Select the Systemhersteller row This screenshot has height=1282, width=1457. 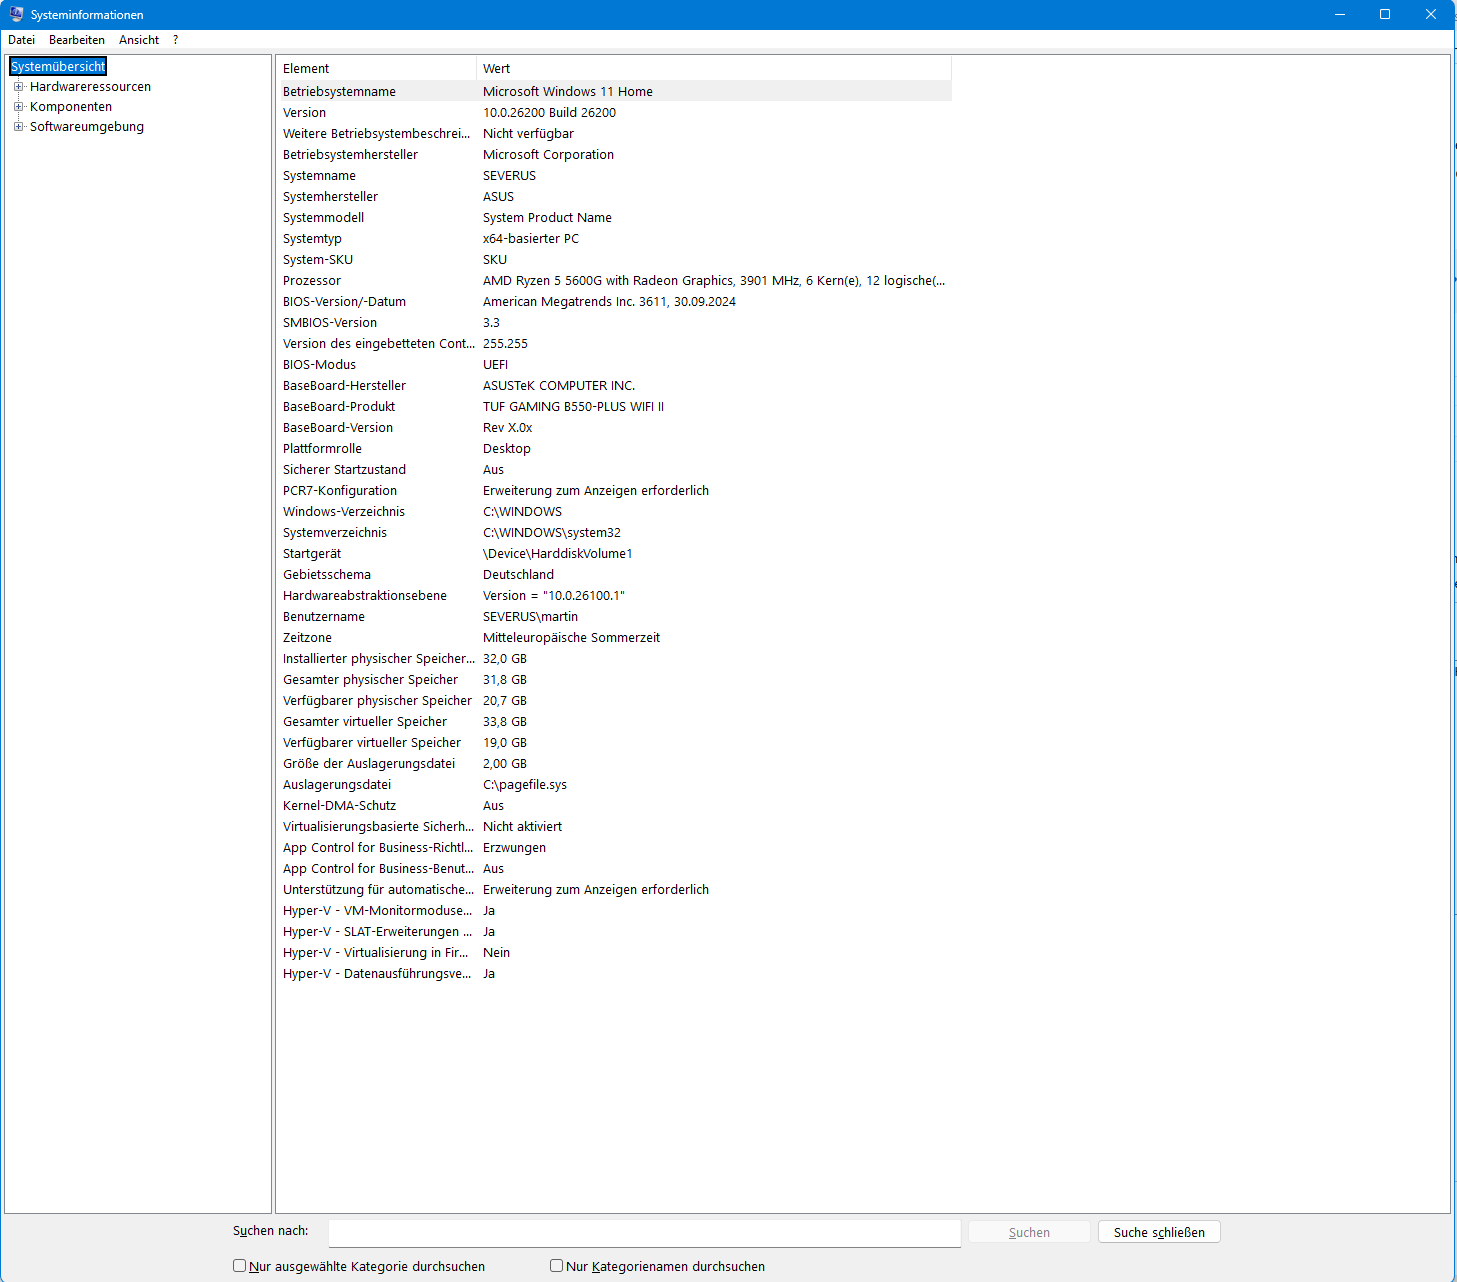pos(614,196)
